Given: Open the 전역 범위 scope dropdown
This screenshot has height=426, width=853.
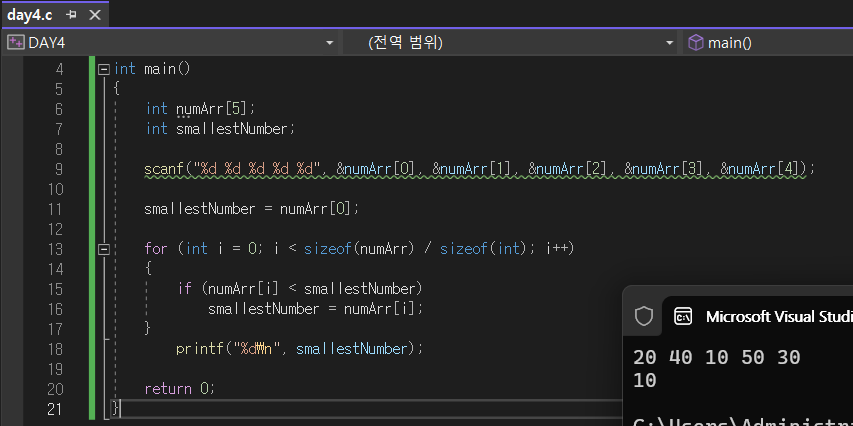Looking at the screenshot, I should [x=670, y=43].
